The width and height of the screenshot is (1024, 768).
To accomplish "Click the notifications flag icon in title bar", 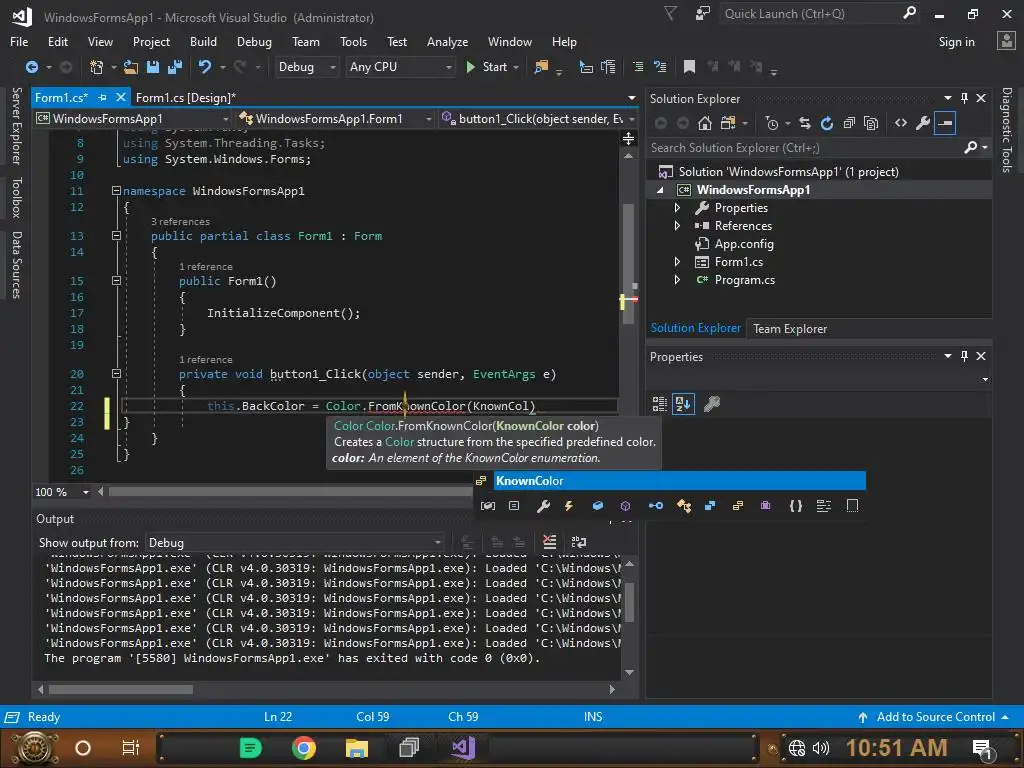I will [671, 13].
